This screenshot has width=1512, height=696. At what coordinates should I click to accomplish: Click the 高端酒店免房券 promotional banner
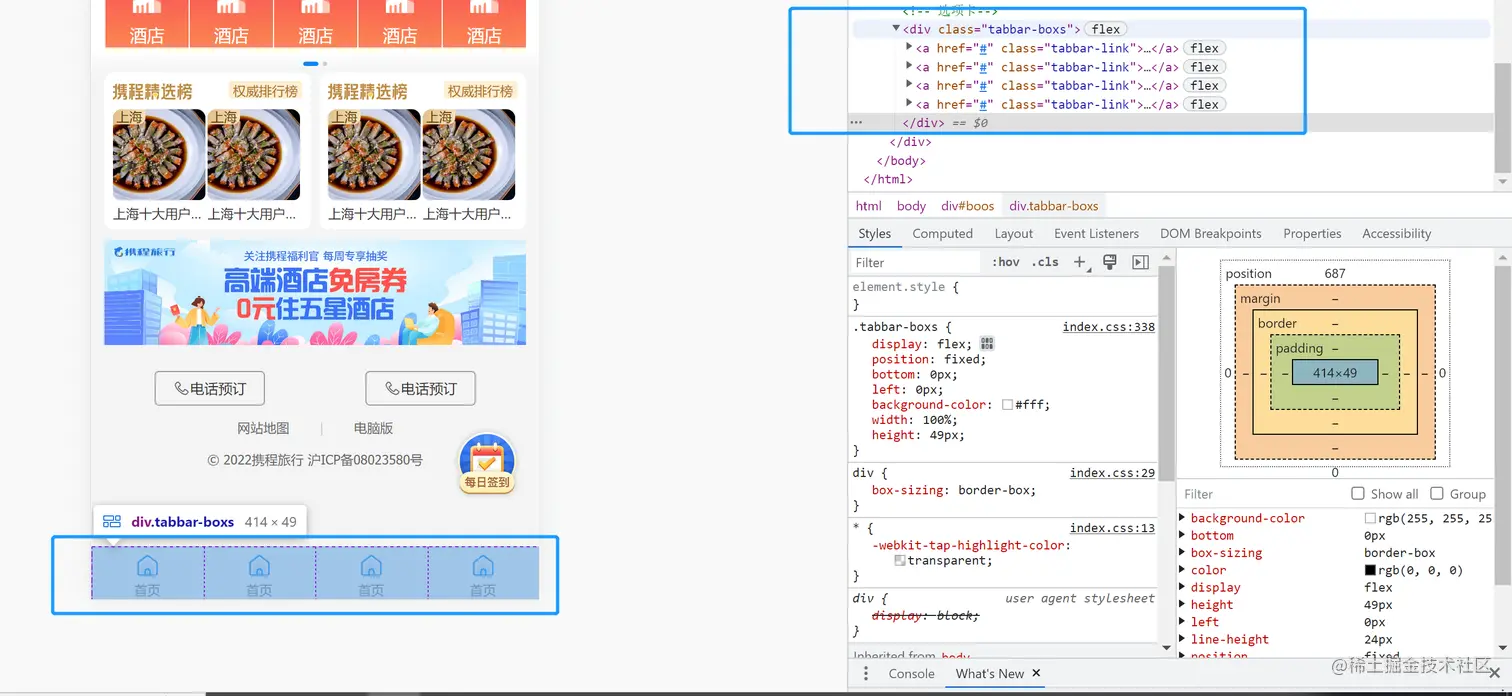315,292
